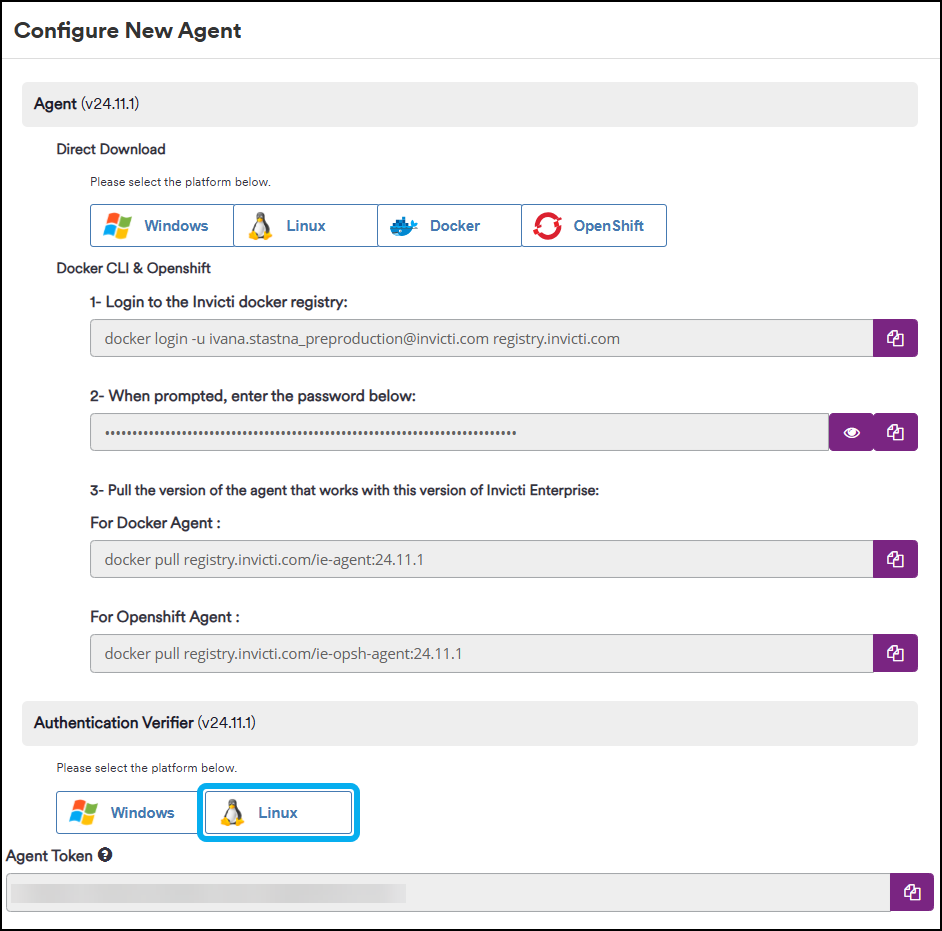Click the 'Direct Download' heading
This screenshot has height=931, width=942.
[x=111, y=149]
